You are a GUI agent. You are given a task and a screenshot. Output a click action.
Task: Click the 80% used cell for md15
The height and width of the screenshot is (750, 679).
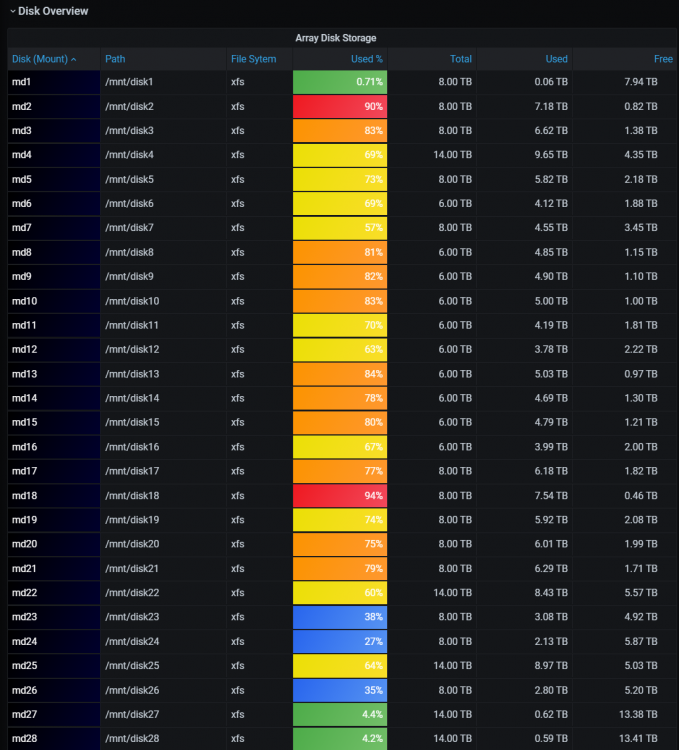point(340,422)
